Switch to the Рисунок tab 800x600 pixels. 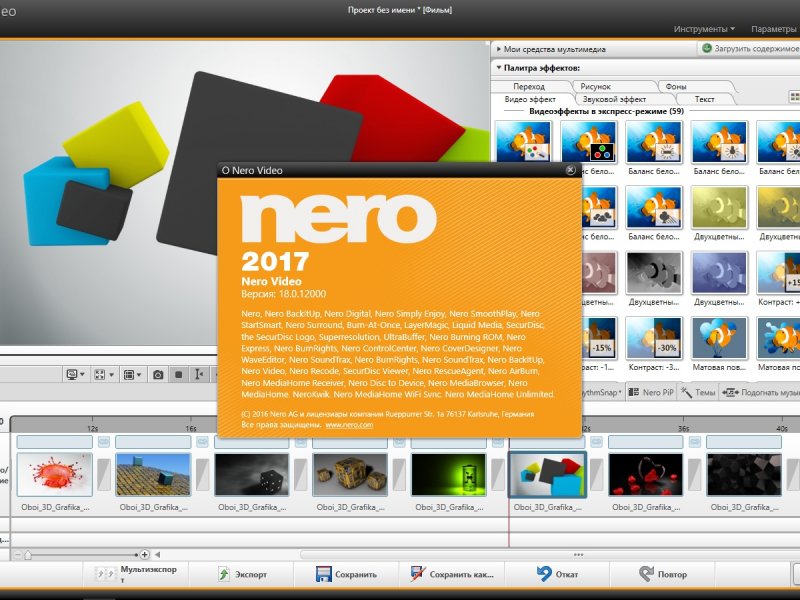click(596, 86)
